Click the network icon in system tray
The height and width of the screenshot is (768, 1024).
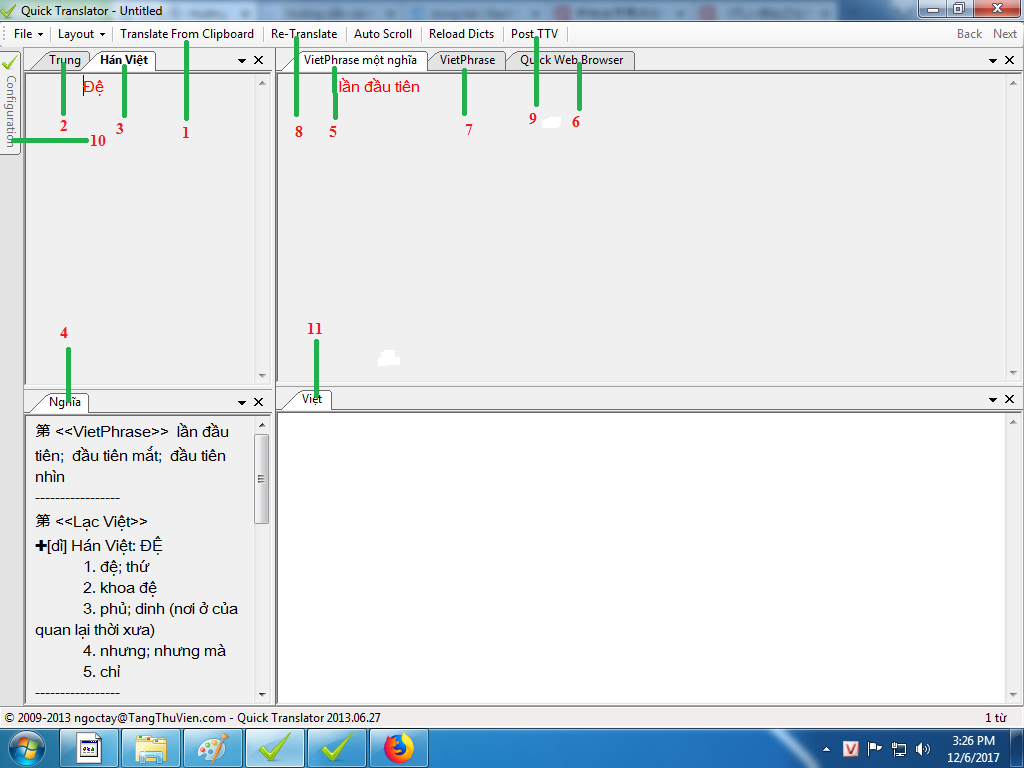click(x=899, y=748)
